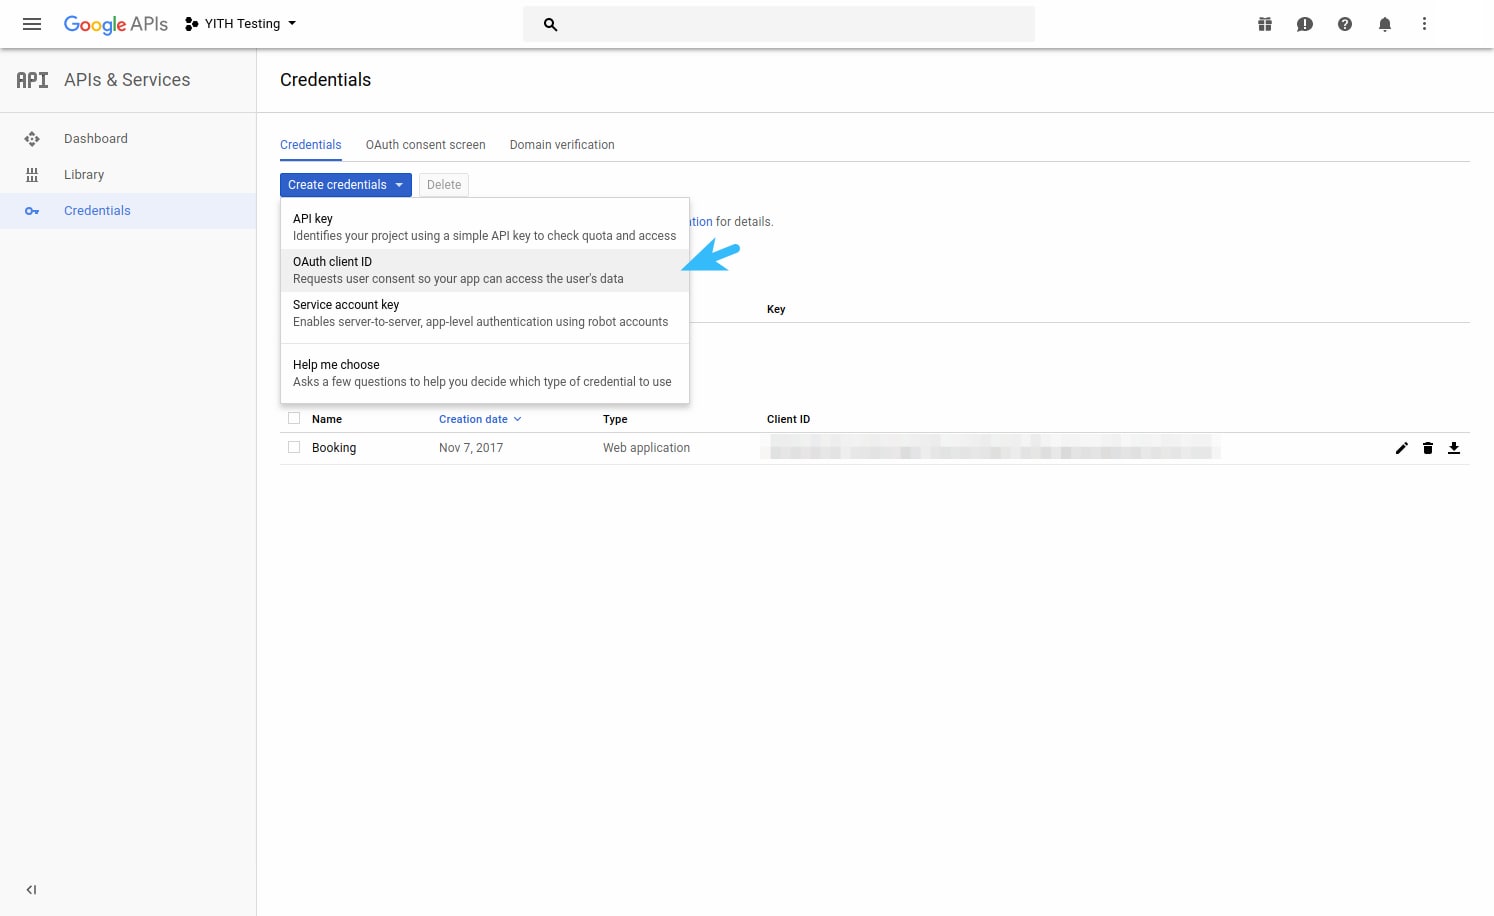Image resolution: width=1494 pixels, height=916 pixels.
Task: Click the Name column header
Action: point(327,419)
